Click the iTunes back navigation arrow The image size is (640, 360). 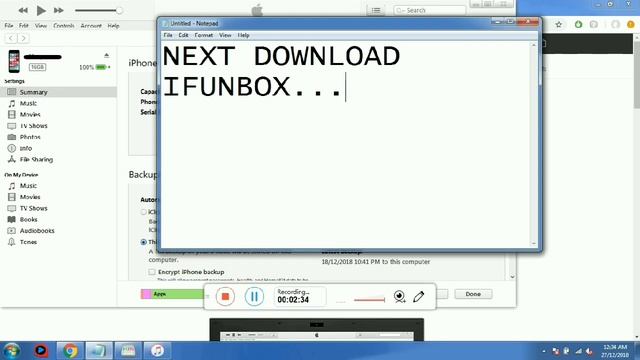coord(11,38)
